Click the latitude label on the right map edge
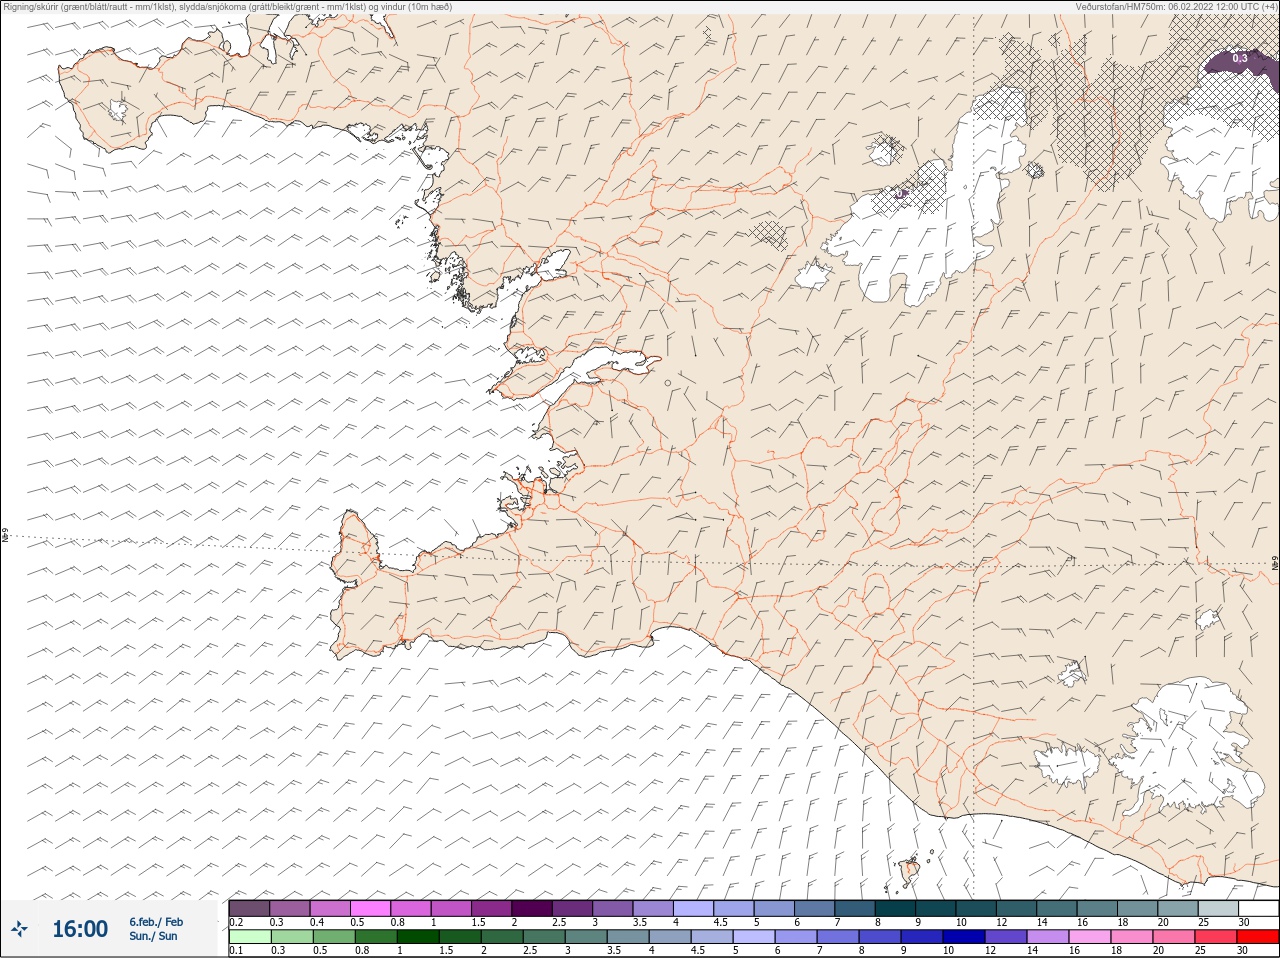 point(1274,563)
